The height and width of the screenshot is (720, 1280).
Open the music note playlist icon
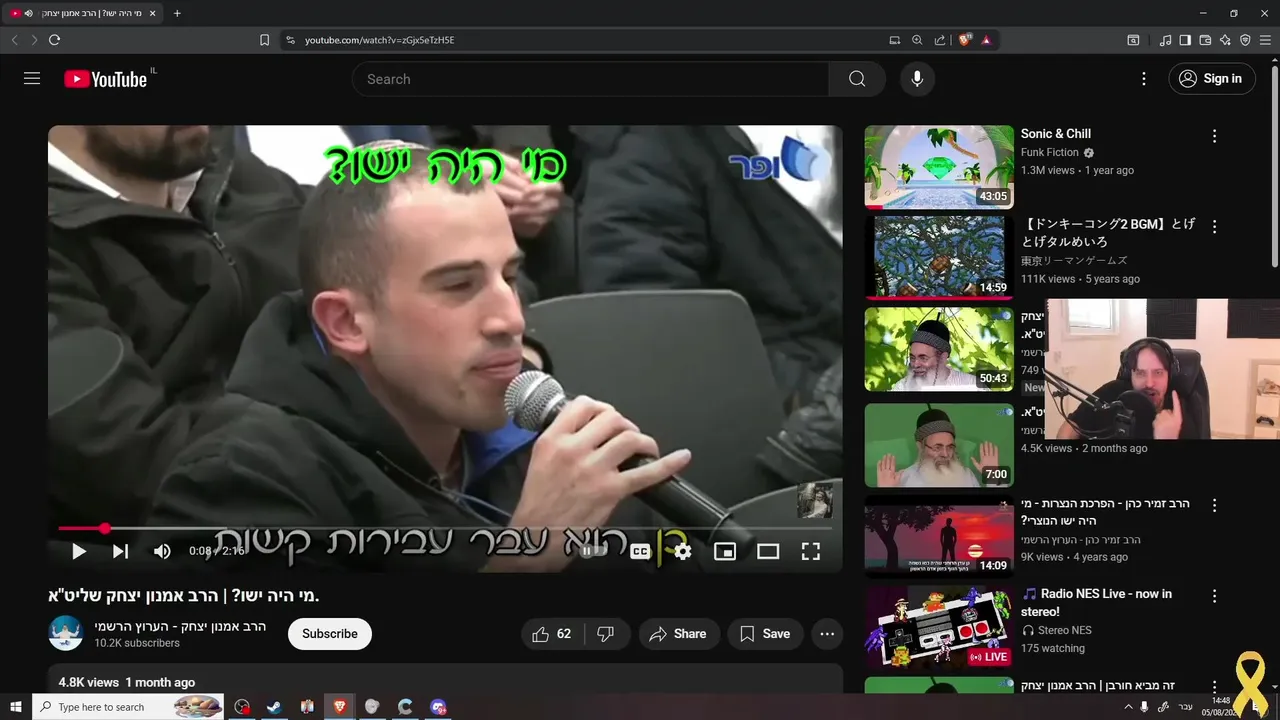point(1165,40)
